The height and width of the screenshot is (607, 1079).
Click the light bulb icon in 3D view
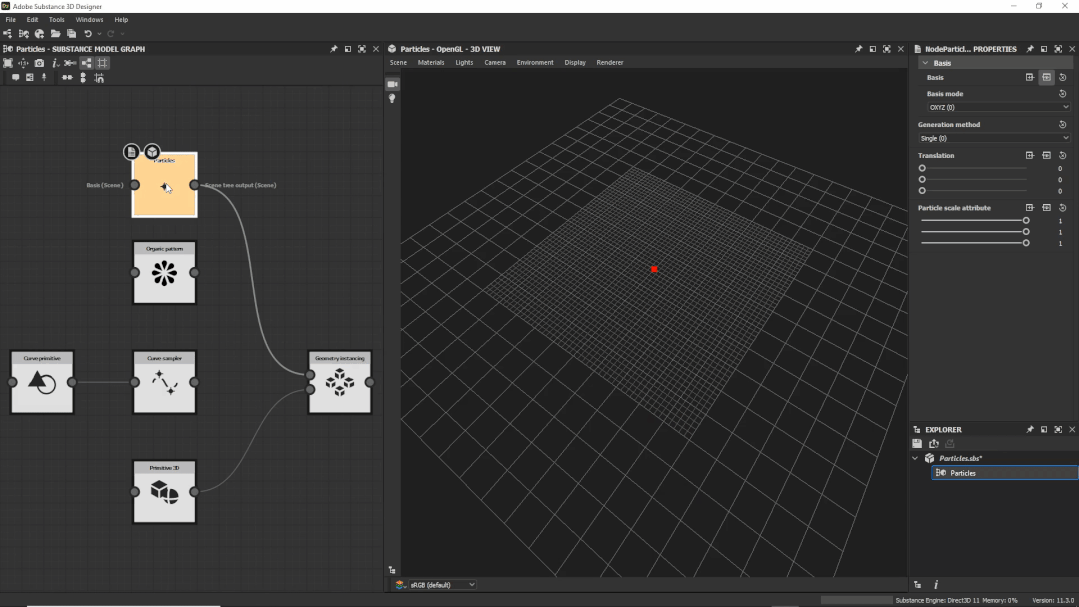pos(392,99)
